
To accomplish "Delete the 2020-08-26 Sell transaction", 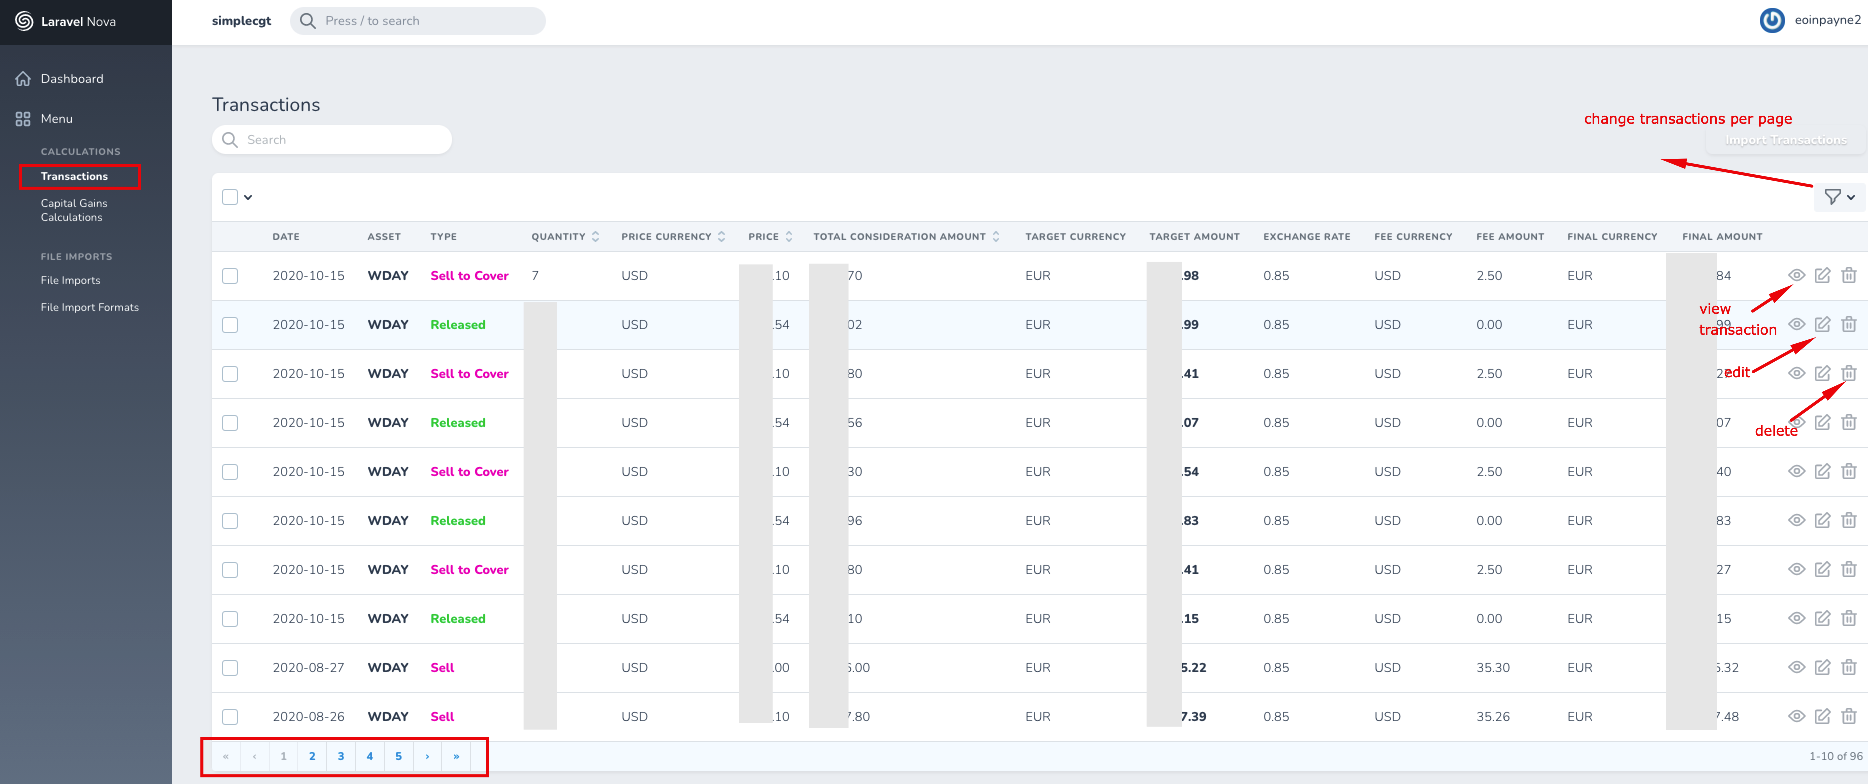I will click(1849, 717).
